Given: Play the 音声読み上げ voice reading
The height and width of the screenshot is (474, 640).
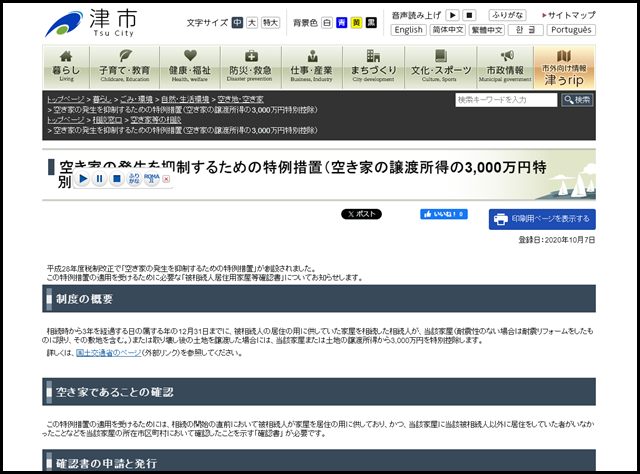Looking at the screenshot, I should tap(452, 16).
